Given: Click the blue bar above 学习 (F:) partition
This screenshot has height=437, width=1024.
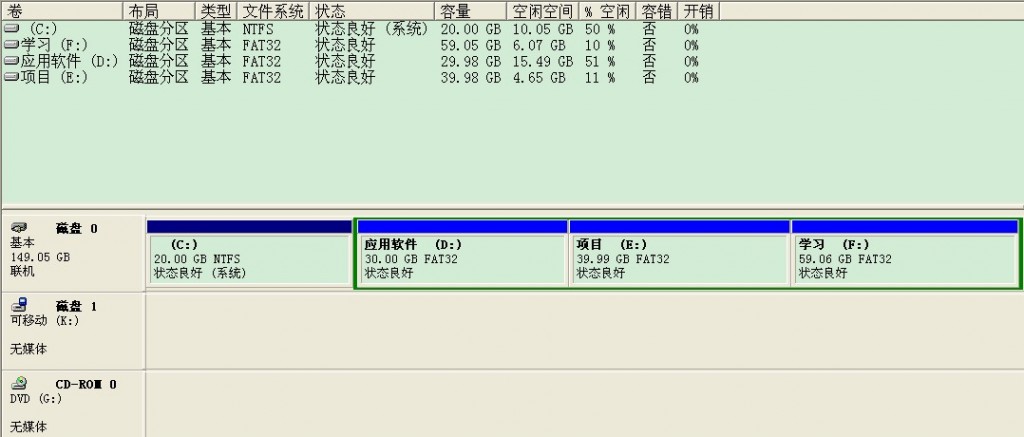Looking at the screenshot, I should coord(904,227).
